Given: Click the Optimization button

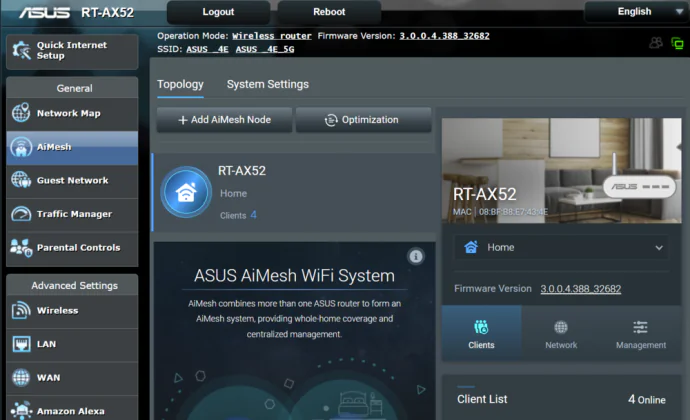Looking at the screenshot, I should pyautogui.click(x=363, y=120).
